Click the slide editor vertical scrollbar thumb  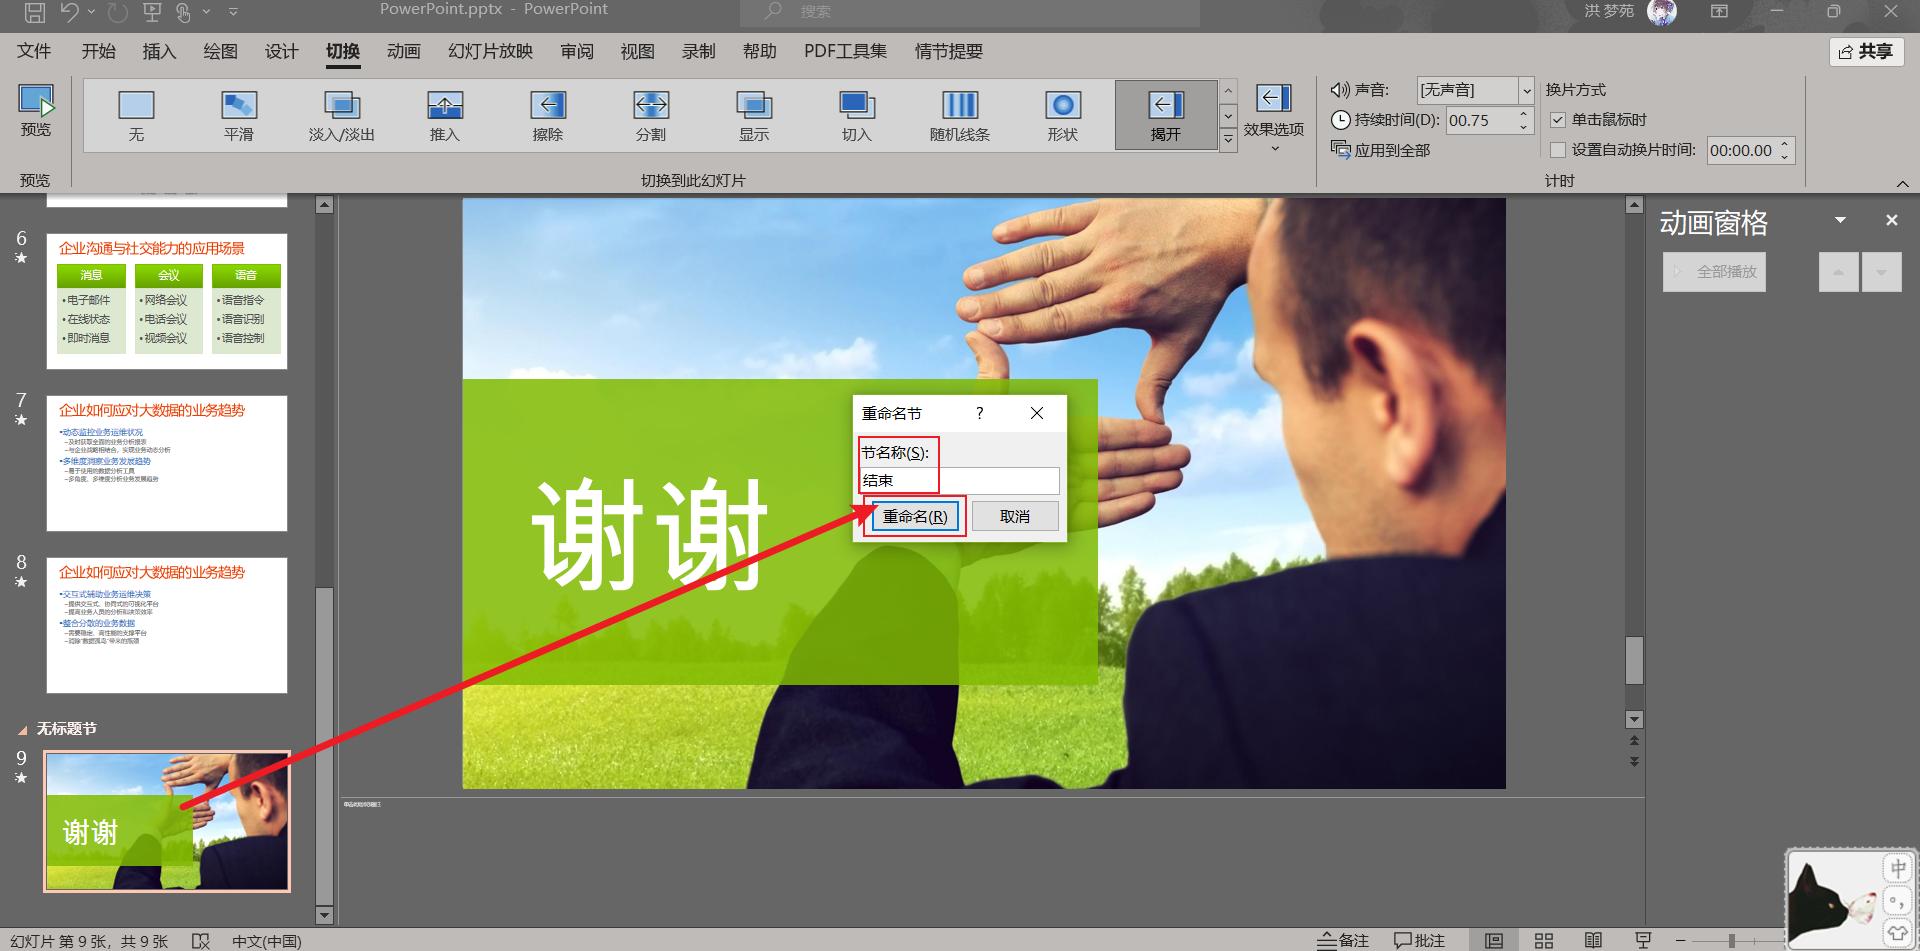coord(1634,660)
